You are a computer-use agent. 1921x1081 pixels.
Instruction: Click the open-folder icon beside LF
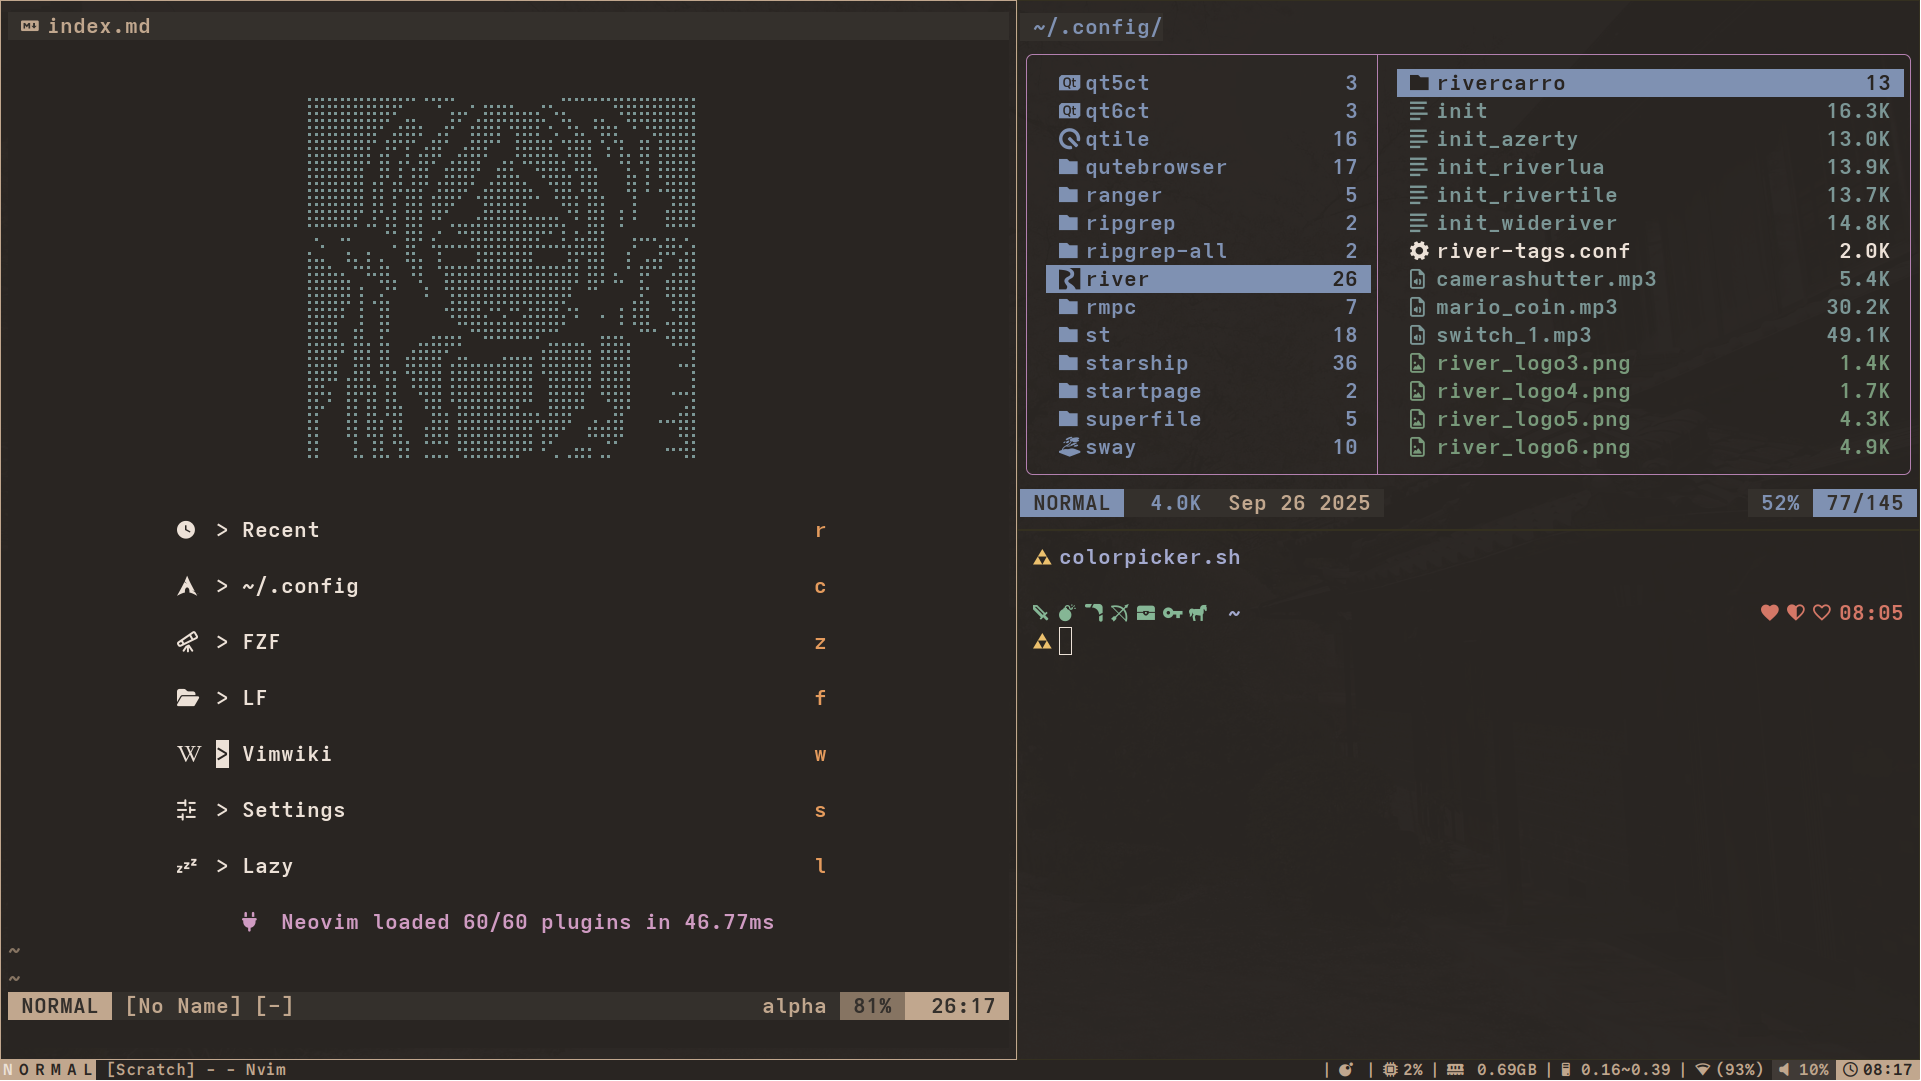(187, 698)
